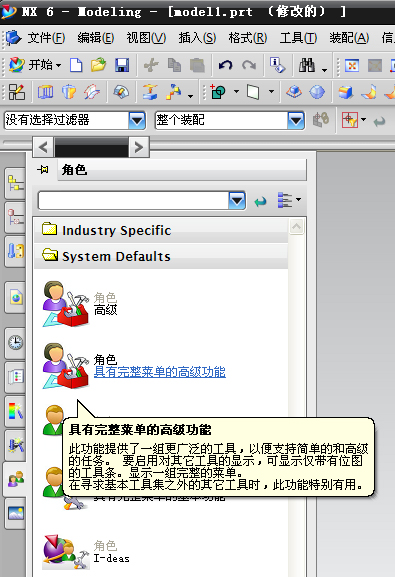Open the Insert menu
The height and width of the screenshot is (577, 395).
[197, 38]
